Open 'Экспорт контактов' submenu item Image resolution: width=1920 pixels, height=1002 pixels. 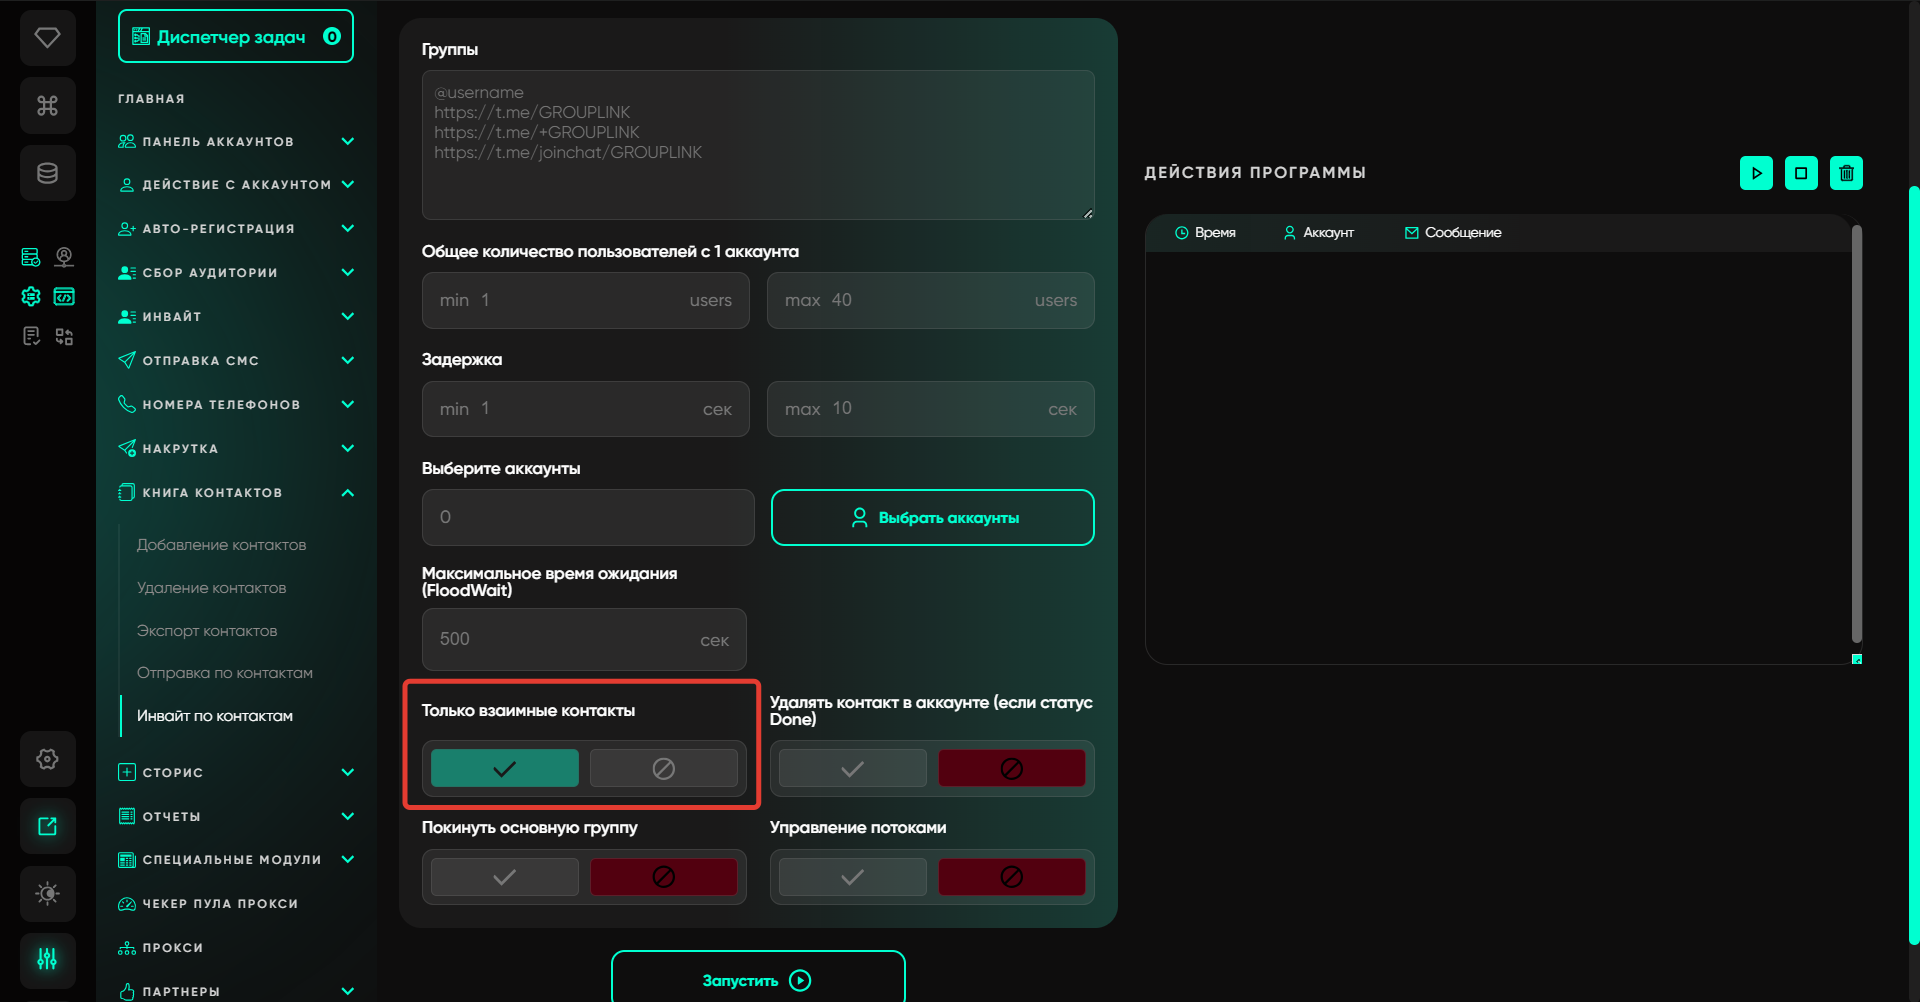(x=207, y=631)
